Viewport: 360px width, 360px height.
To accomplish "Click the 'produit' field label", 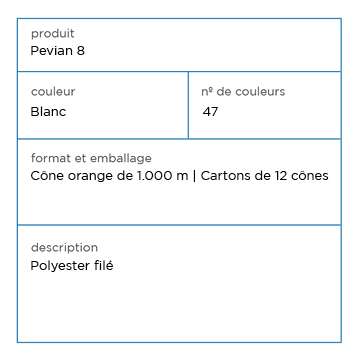I will point(53,34).
